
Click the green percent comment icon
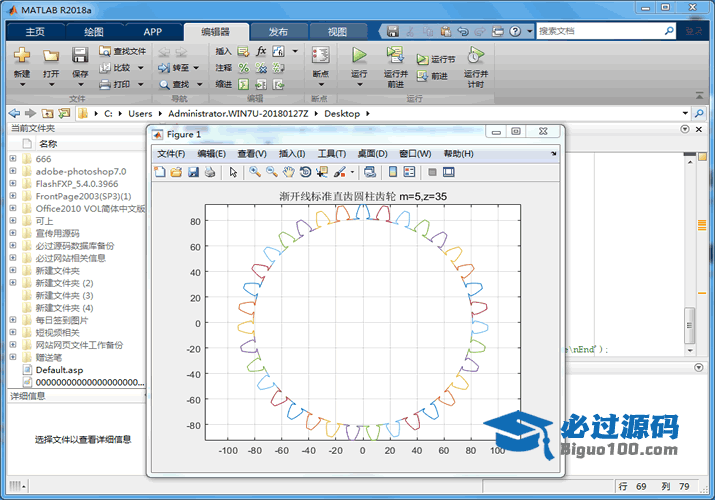(x=244, y=68)
